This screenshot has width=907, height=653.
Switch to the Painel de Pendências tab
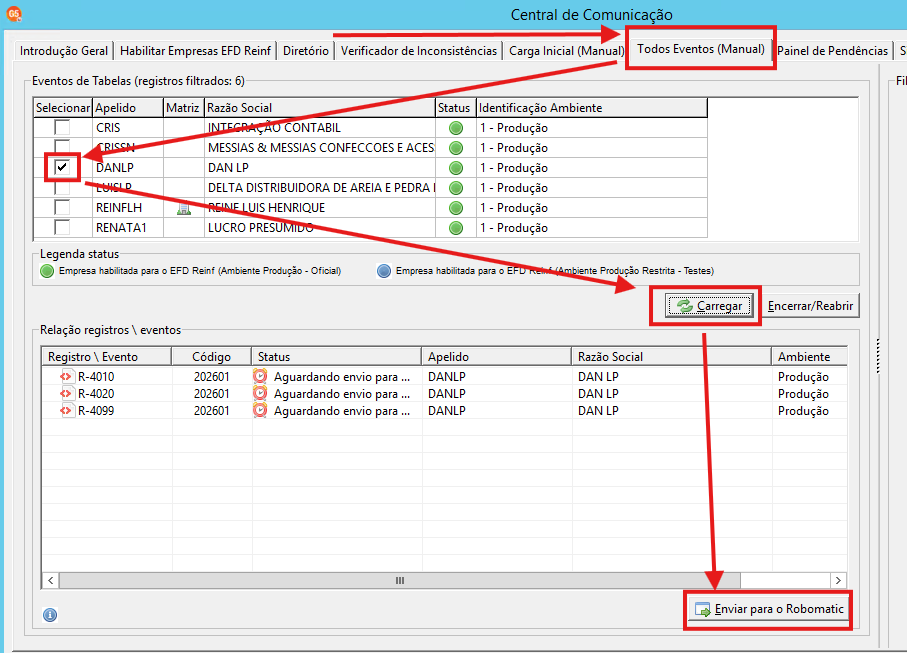(832, 51)
